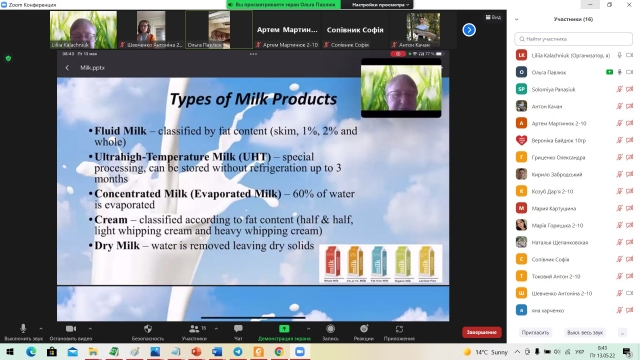Click the green encryption shield icon
640x360 pixels.
(8, 58)
